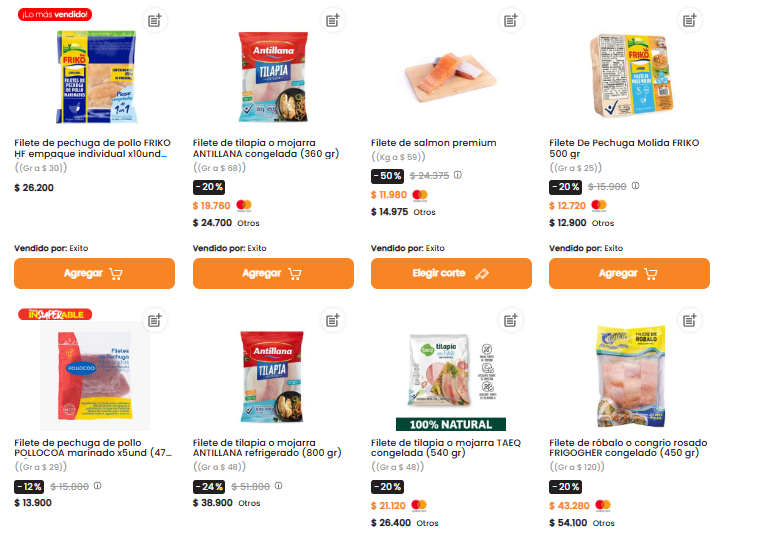Show price info for Pechuga Molida FRIKO
This screenshot has height=539, width=758.
pos(635,186)
